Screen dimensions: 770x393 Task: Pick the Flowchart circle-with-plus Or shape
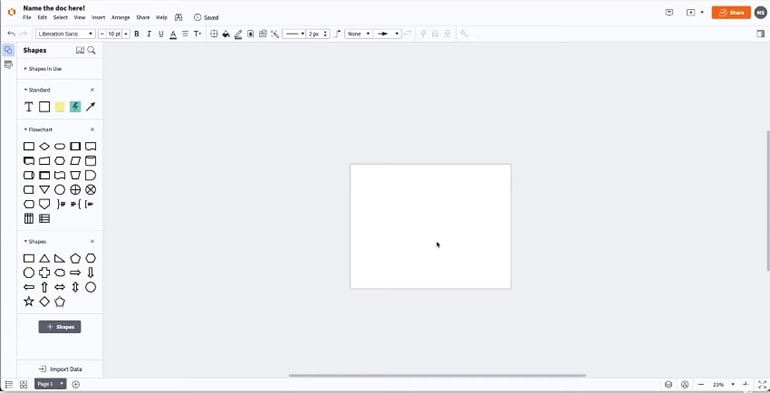[x=75, y=190]
